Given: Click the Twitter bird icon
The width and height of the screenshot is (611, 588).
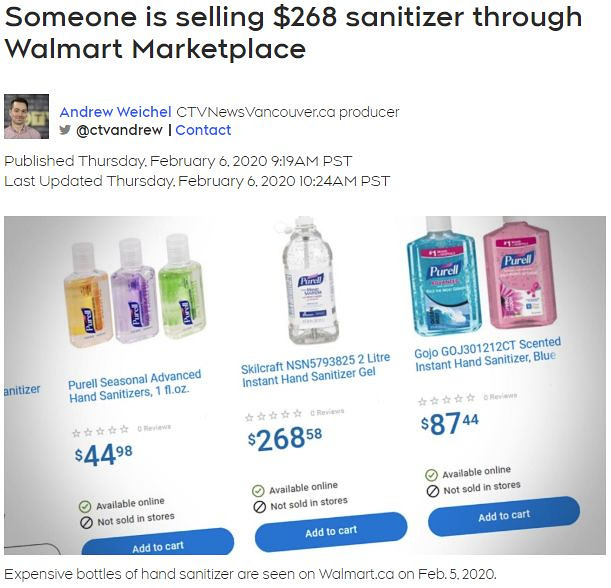Looking at the screenshot, I should click(x=65, y=130).
